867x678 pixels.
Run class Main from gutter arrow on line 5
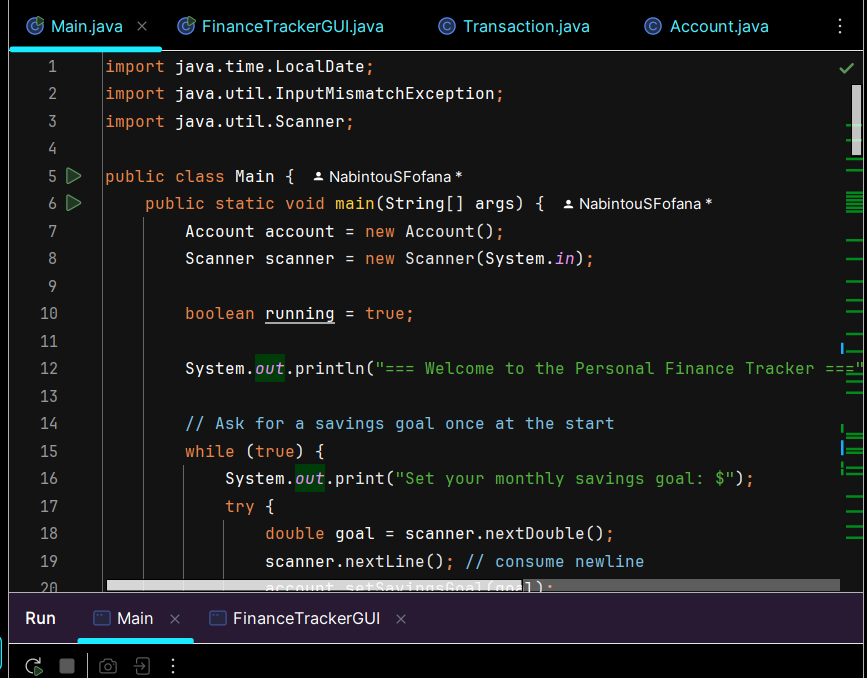74,176
